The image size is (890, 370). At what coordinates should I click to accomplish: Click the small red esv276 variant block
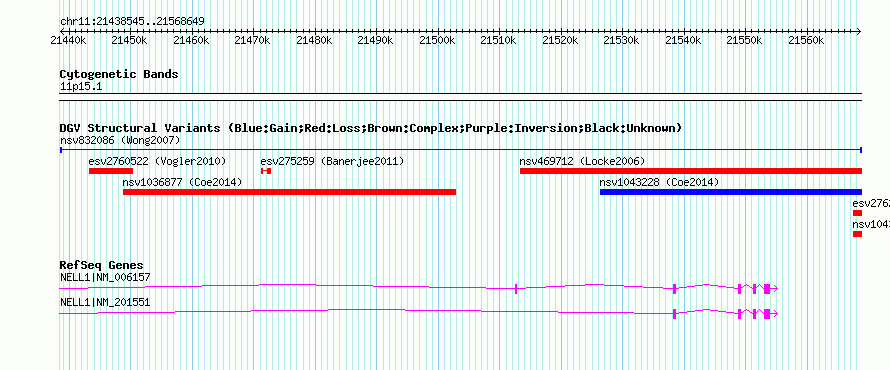[x=857, y=213]
